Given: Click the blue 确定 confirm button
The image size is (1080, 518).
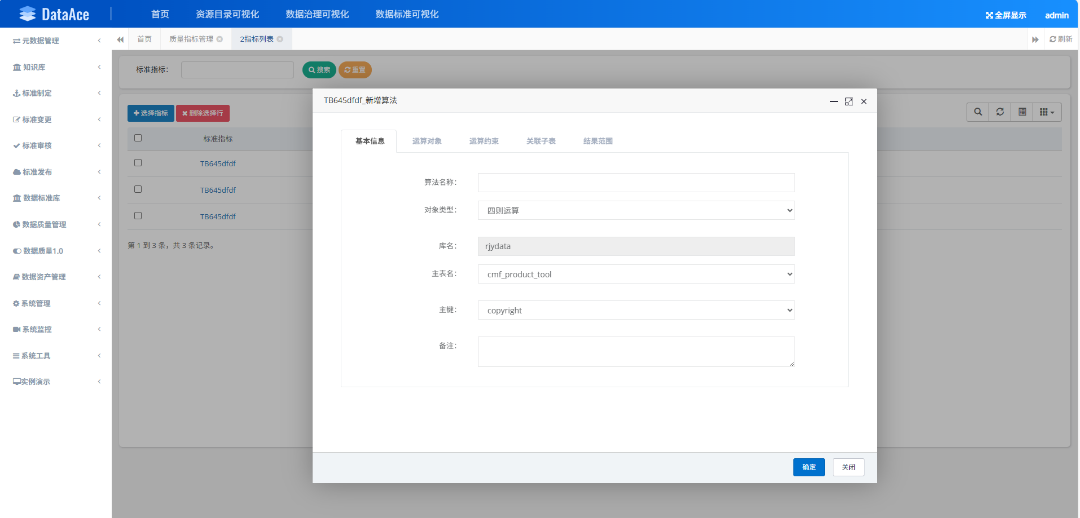Looking at the screenshot, I should [809, 467].
